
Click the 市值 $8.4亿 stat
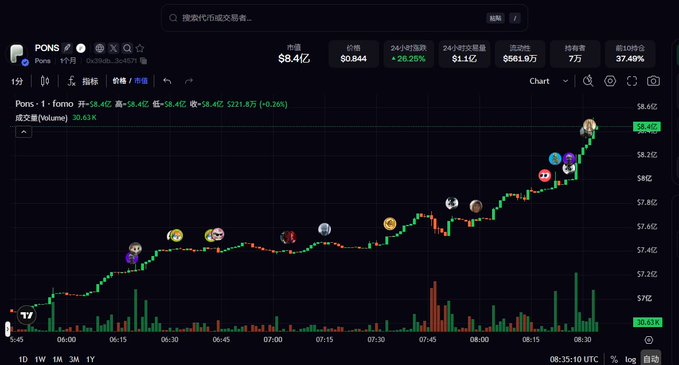point(294,54)
